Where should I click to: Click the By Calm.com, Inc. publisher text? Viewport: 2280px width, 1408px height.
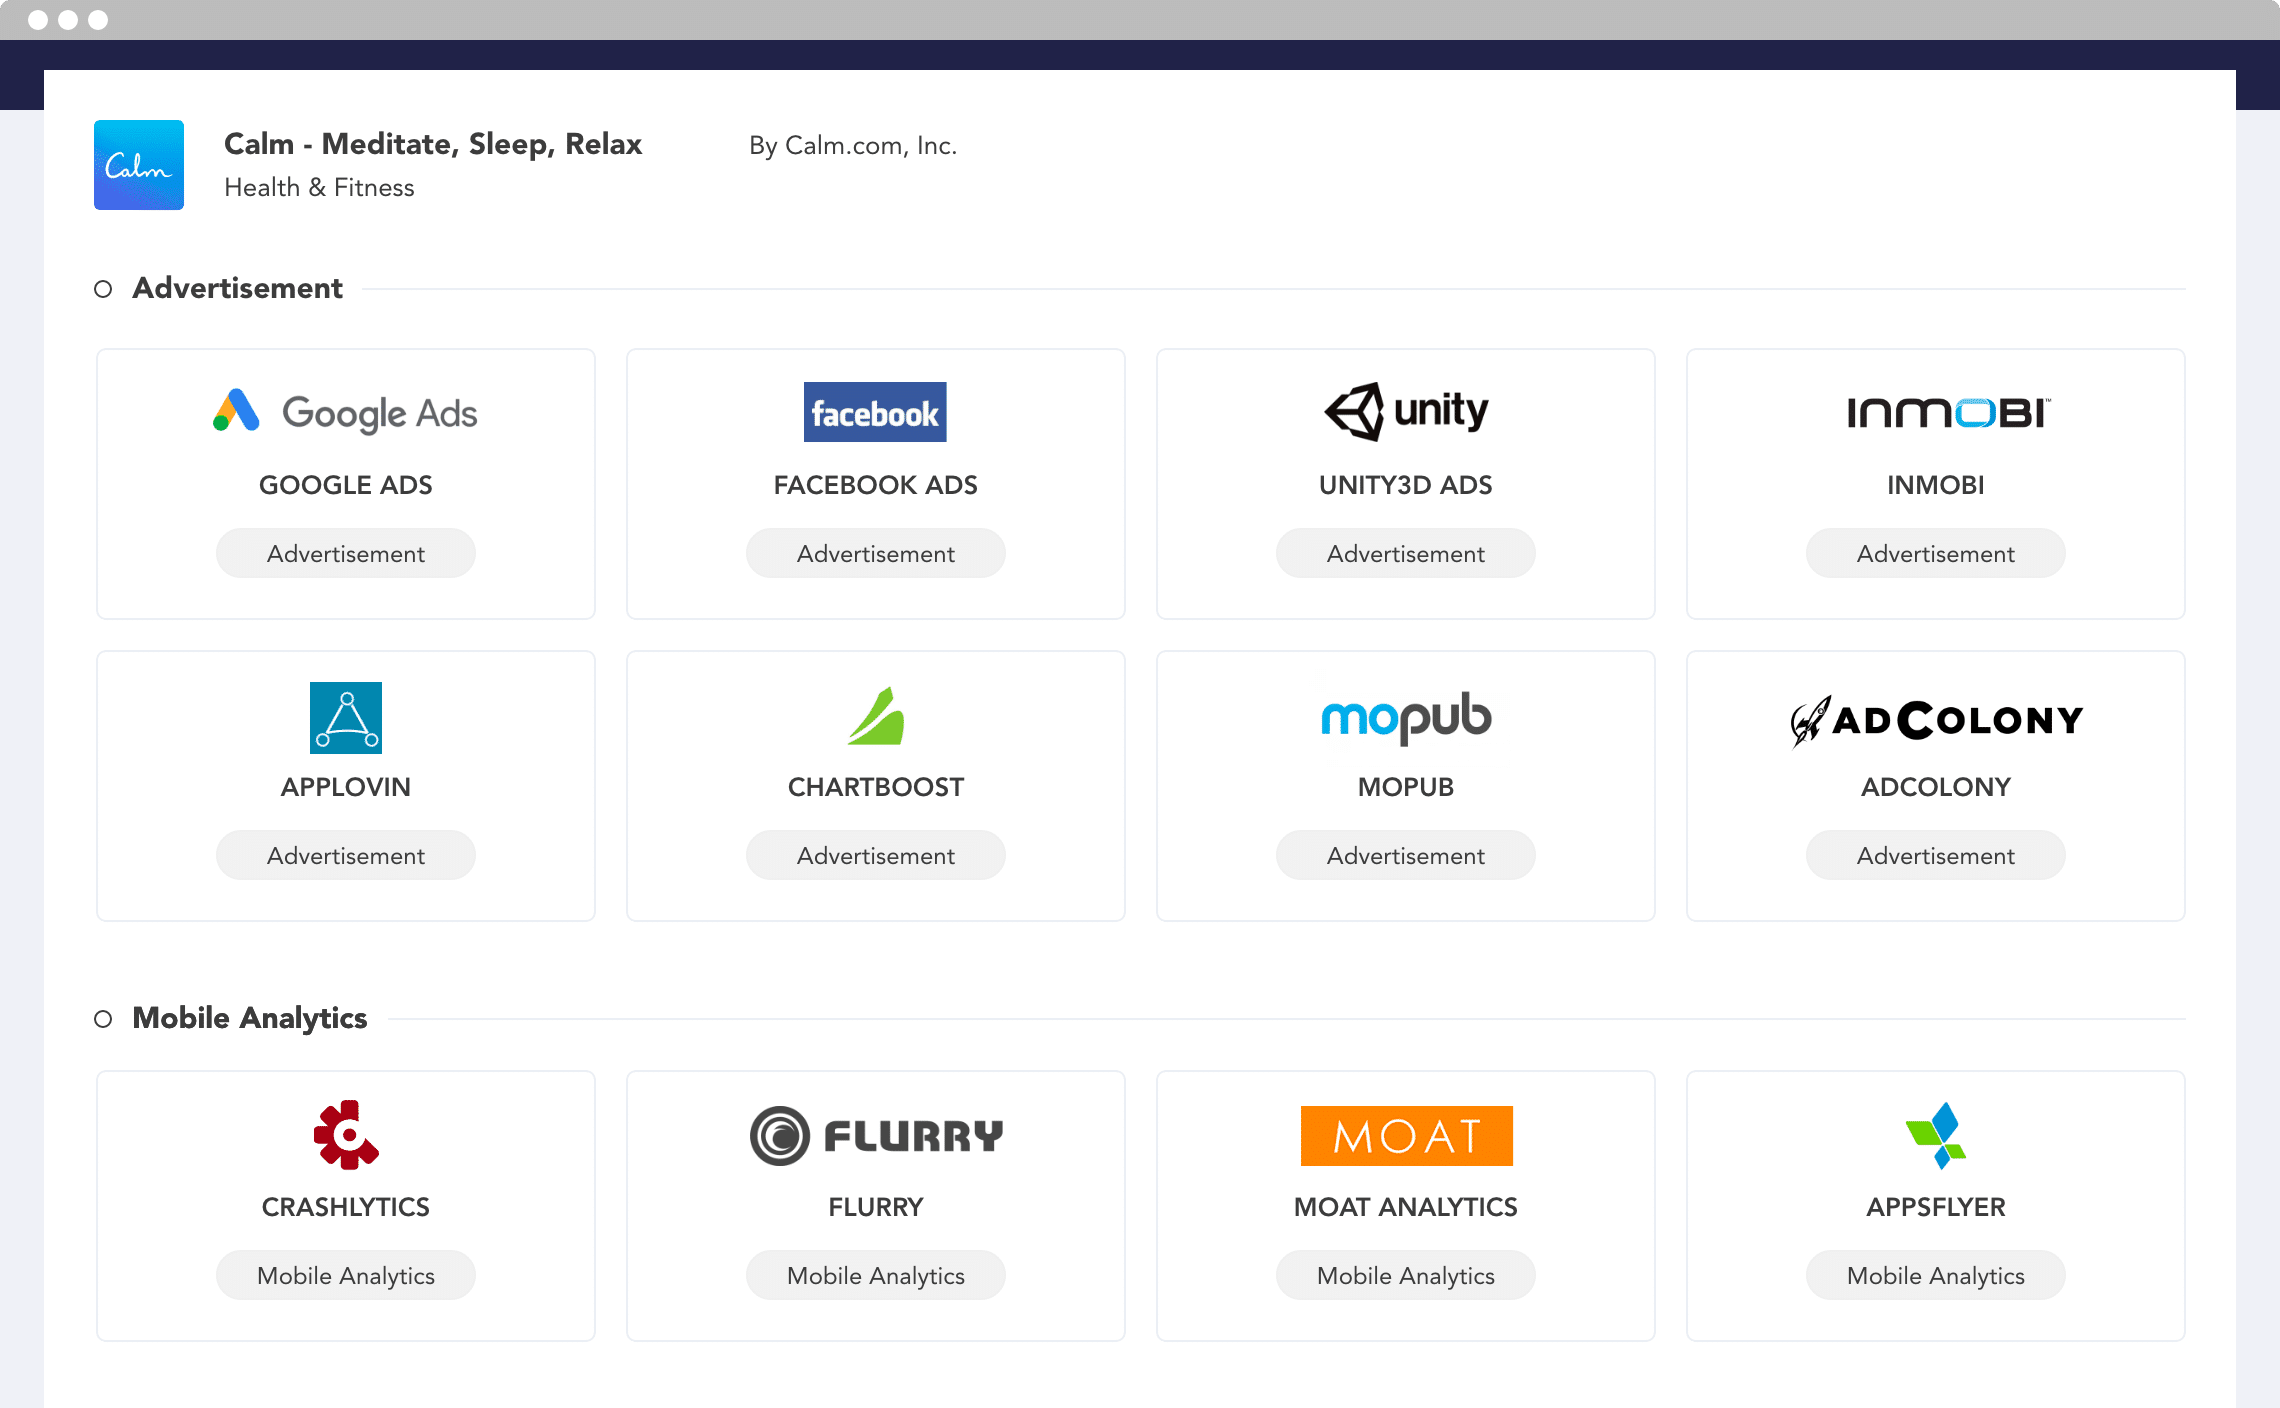853,146
